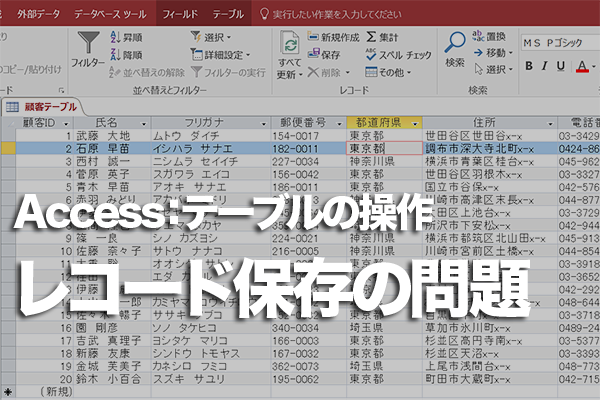Run spell check with スペルチェック icon
The width and height of the screenshot is (600, 400).
click(371, 54)
